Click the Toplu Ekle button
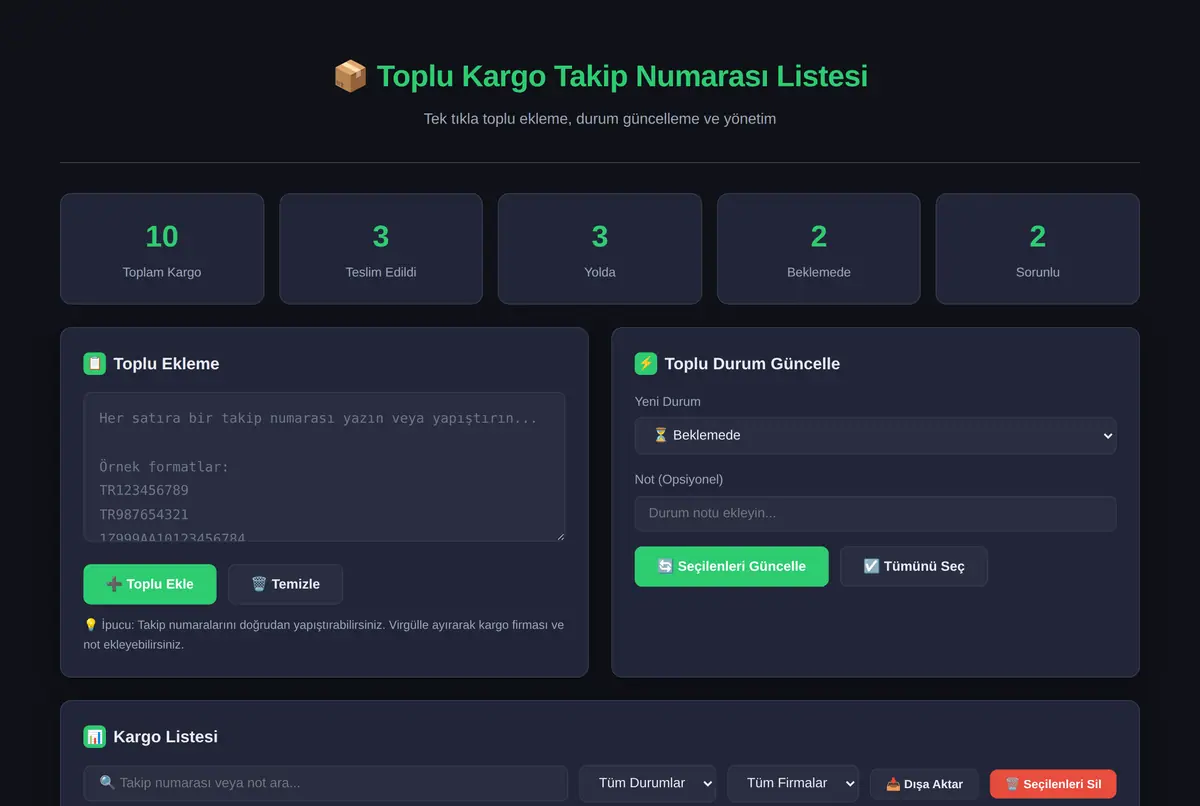This screenshot has height=806, width=1200. (x=150, y=584)
